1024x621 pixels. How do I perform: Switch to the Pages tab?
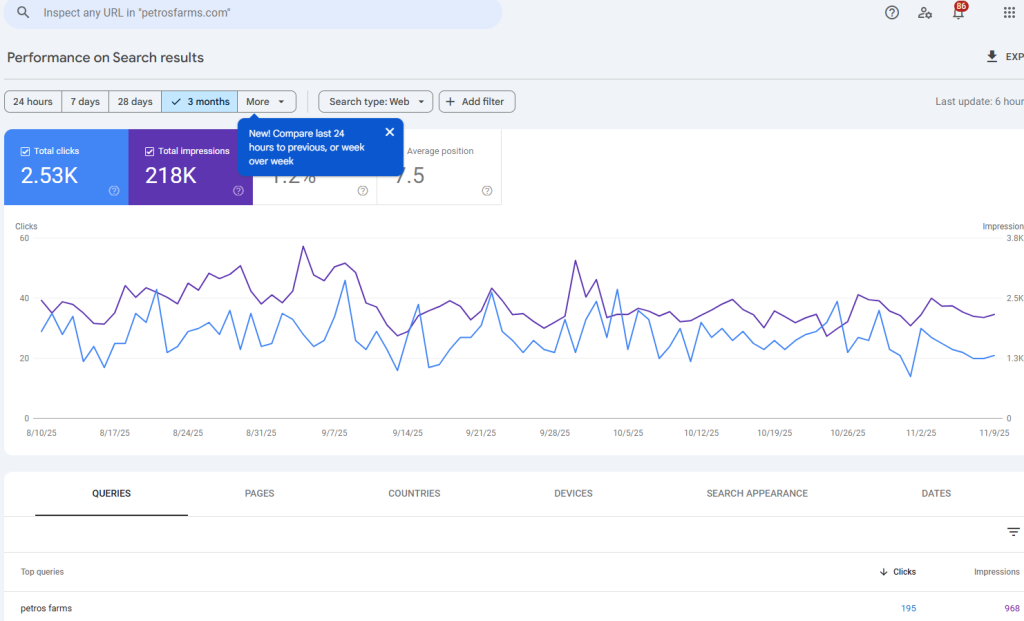pyautogui.click(x=259, y=493)
